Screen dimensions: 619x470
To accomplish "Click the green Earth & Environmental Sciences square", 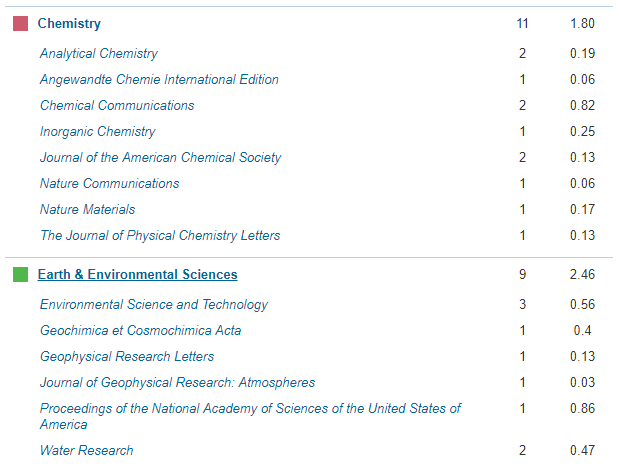I will 20,274.
